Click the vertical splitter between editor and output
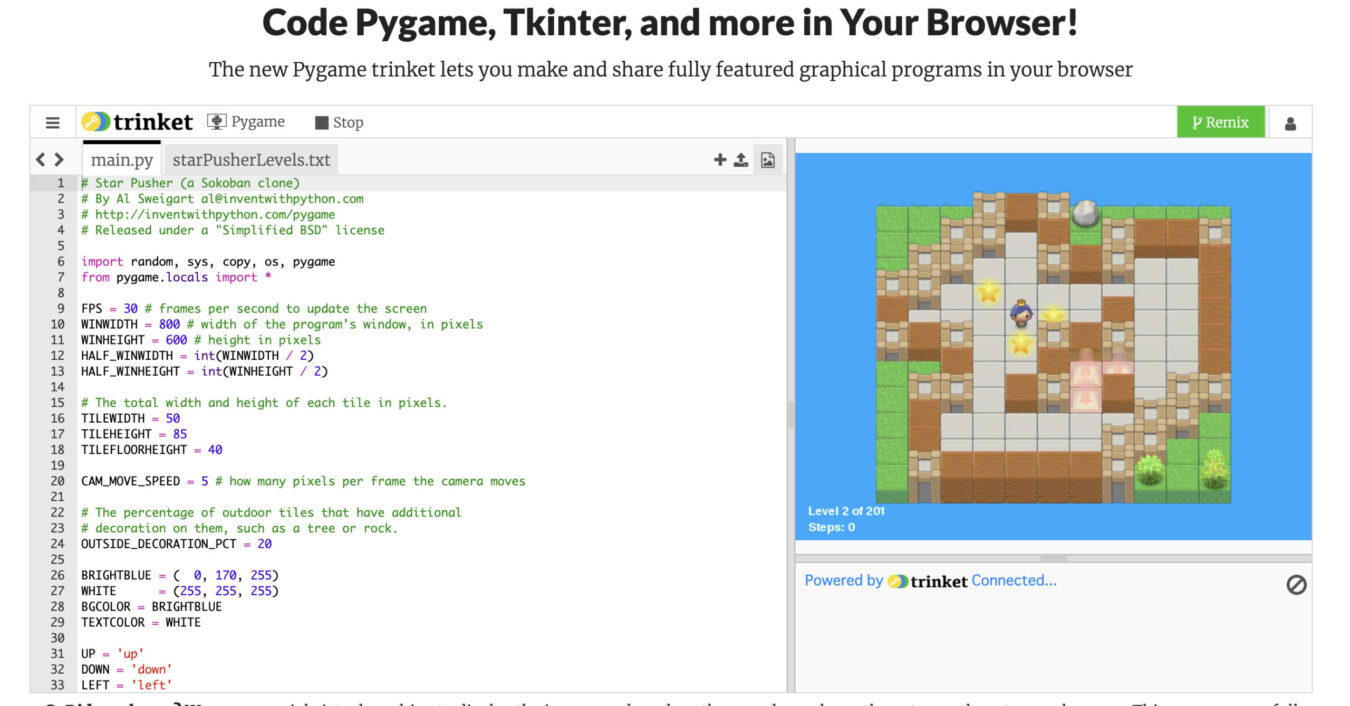Viewport: 1350px width, 706px height. coord(790,415)
